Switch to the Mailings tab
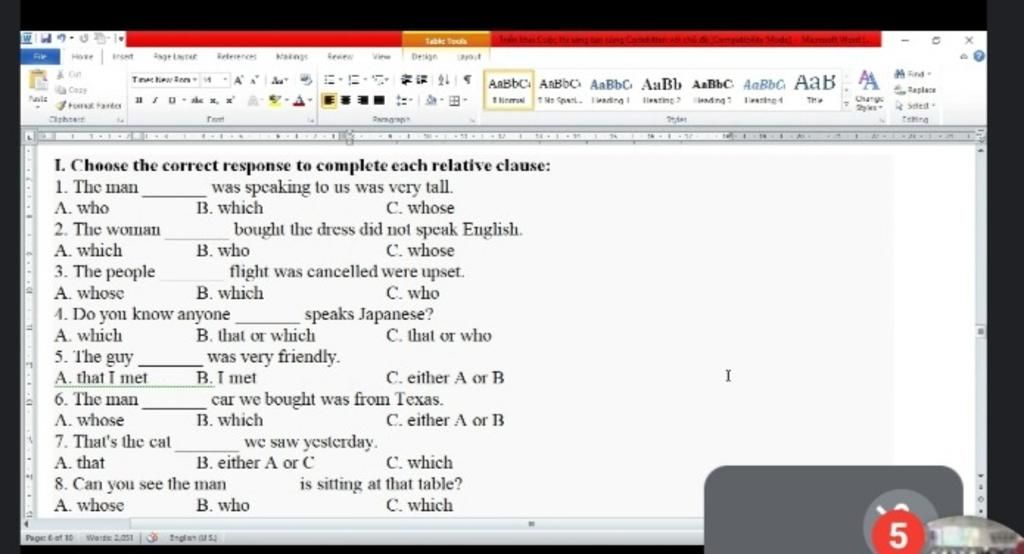1024x554 pixels. (292, 57)
